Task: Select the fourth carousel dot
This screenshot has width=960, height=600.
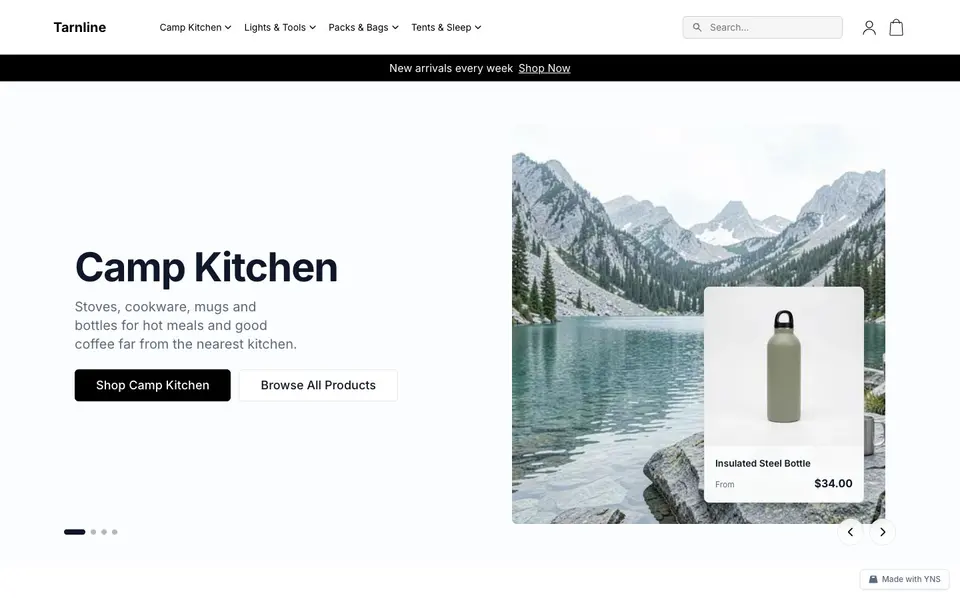Action: [x=114, y=532]
